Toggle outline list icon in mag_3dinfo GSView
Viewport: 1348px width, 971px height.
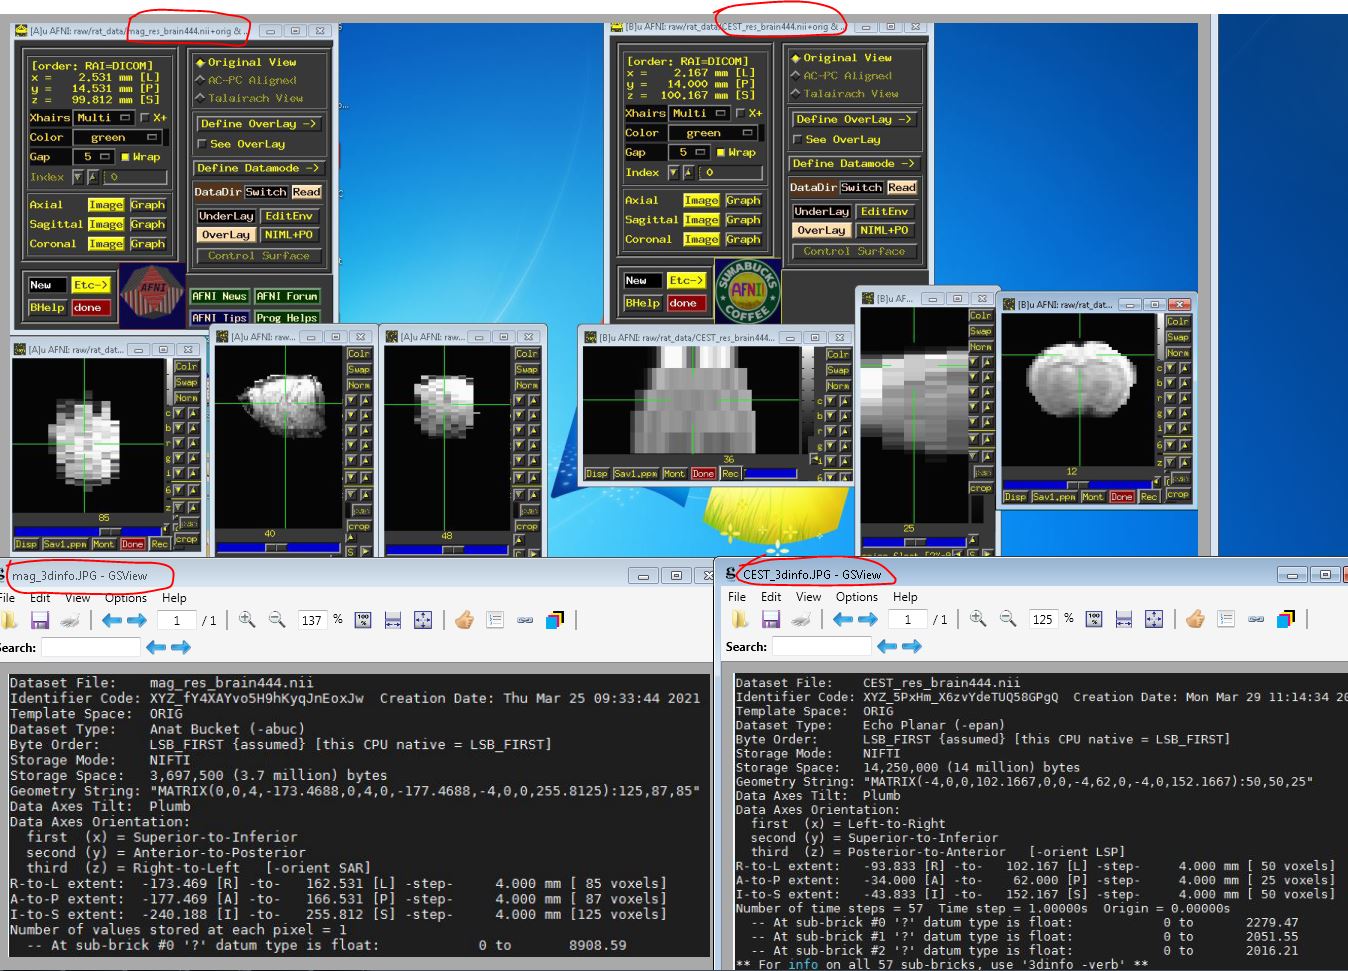[x=495, y=620]
